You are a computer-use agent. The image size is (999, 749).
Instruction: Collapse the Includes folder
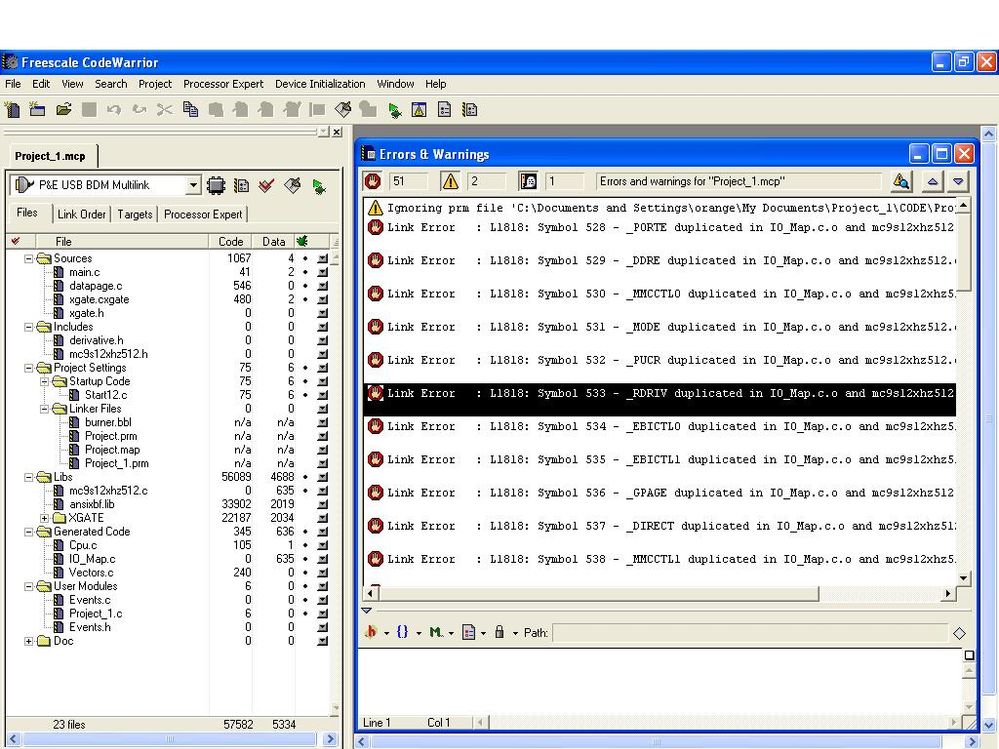29,327
